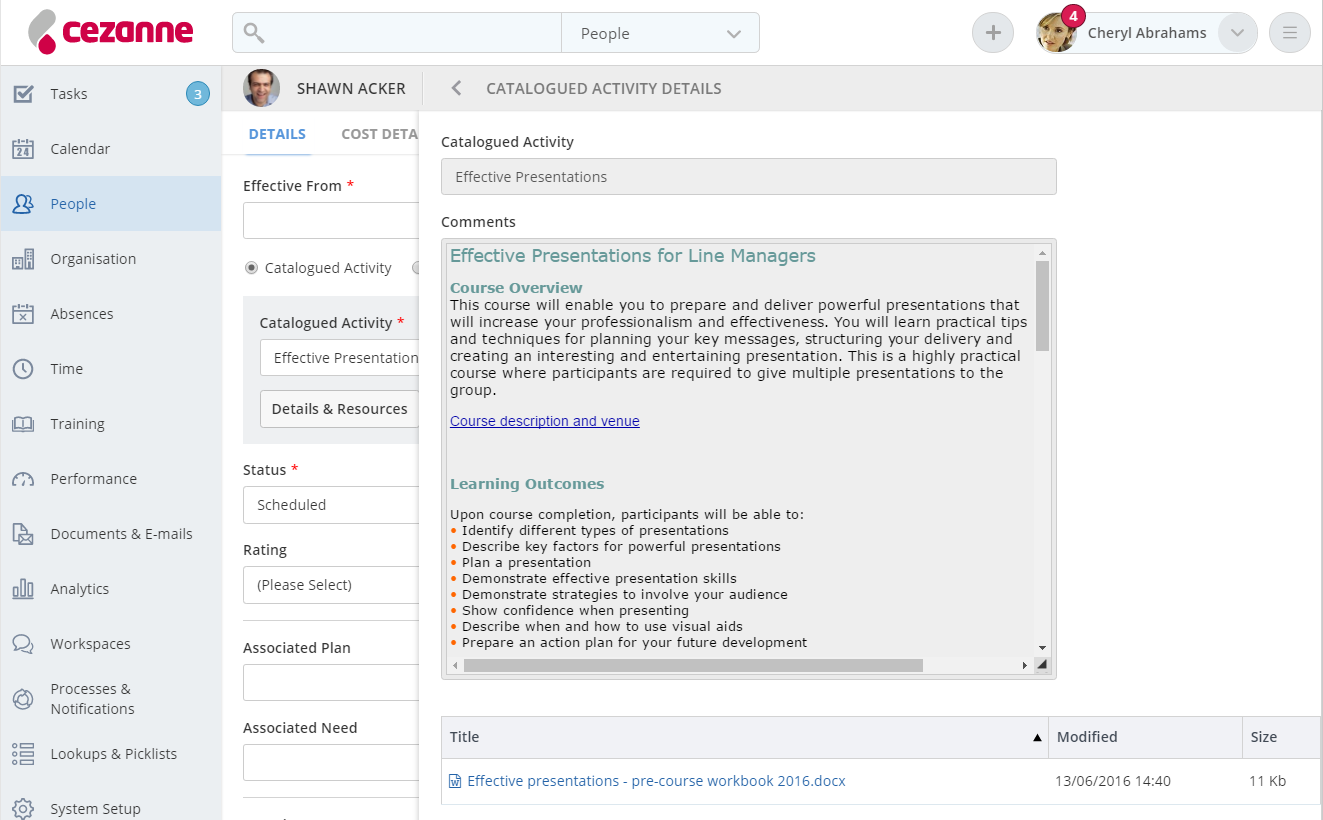Open the pre-course workbook document link

point(657,781)
